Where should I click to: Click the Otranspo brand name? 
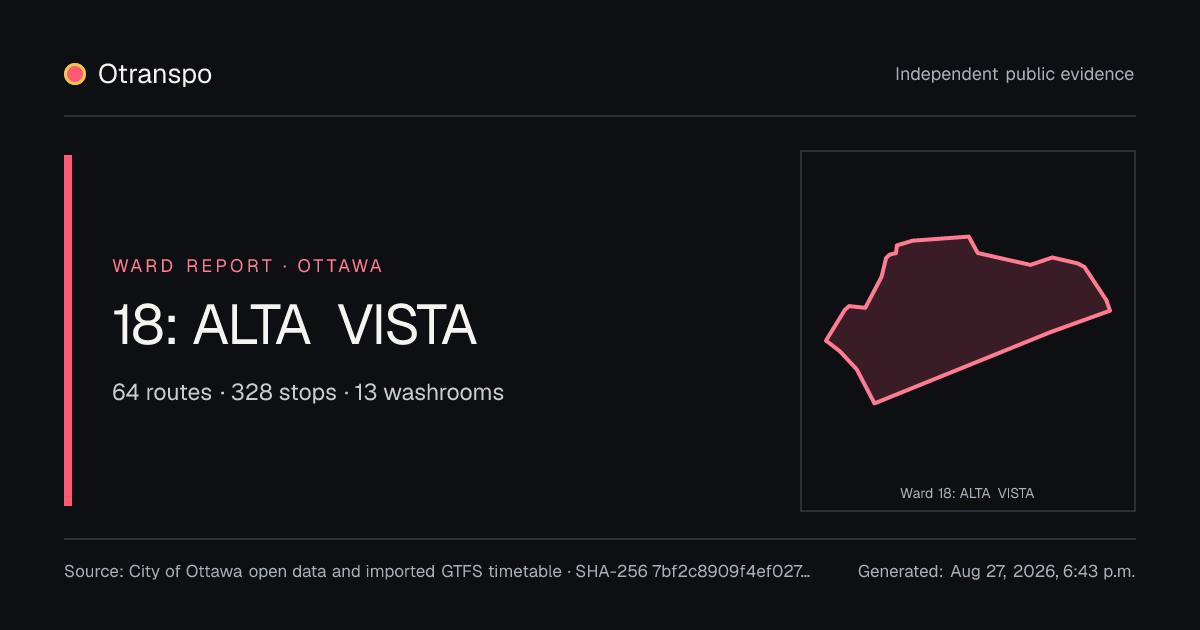(x=155, y=74)
